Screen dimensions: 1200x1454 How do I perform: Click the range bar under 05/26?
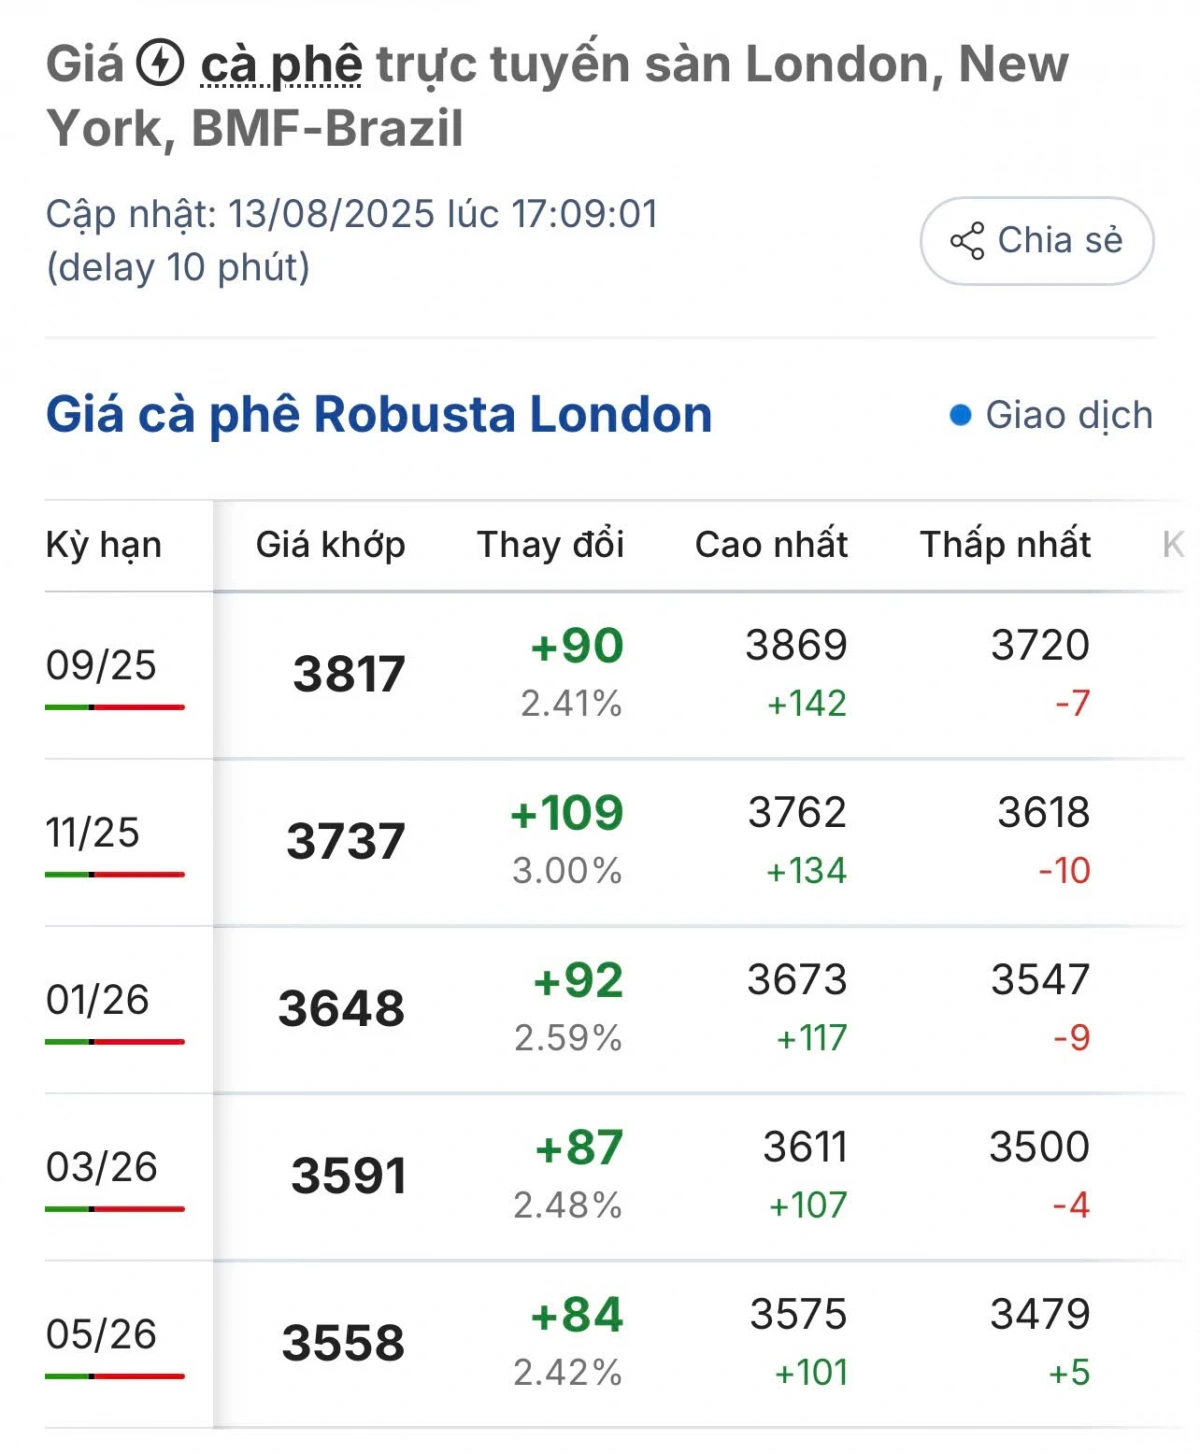pos(115,1376)
